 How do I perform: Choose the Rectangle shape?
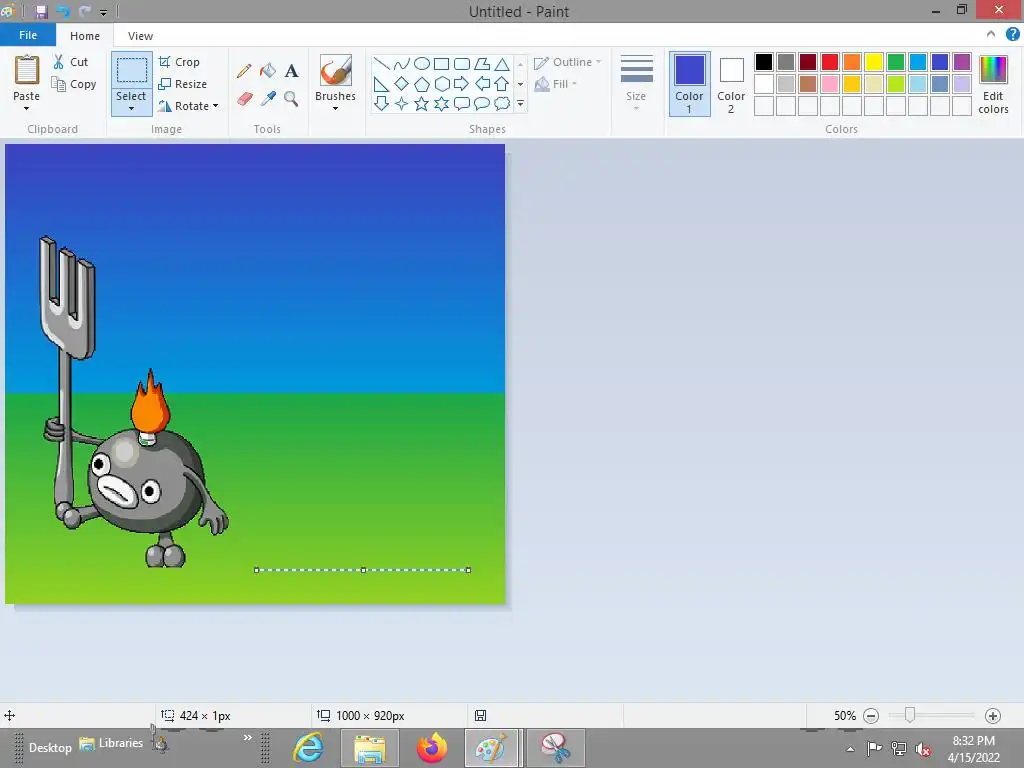[x=441, y=64]
